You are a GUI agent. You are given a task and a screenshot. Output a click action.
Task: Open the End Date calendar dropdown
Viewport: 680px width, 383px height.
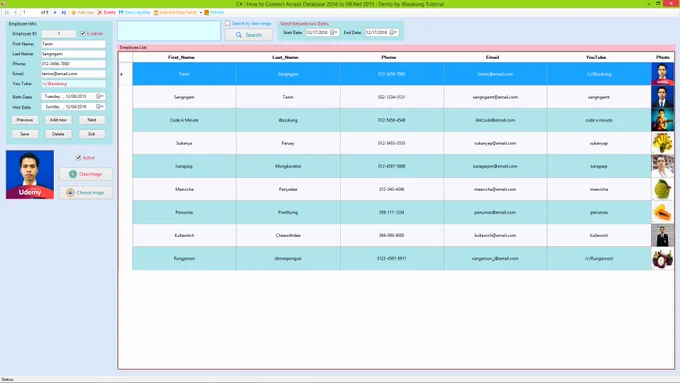point(393,33)
